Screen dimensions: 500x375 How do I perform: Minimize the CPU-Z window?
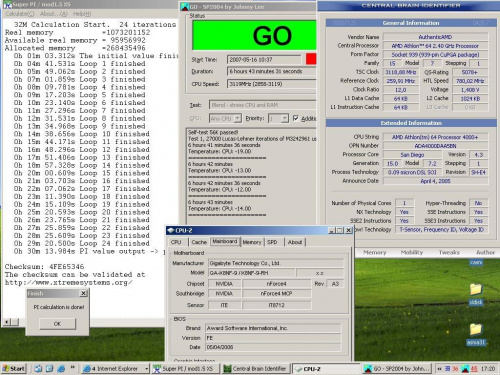331,230
